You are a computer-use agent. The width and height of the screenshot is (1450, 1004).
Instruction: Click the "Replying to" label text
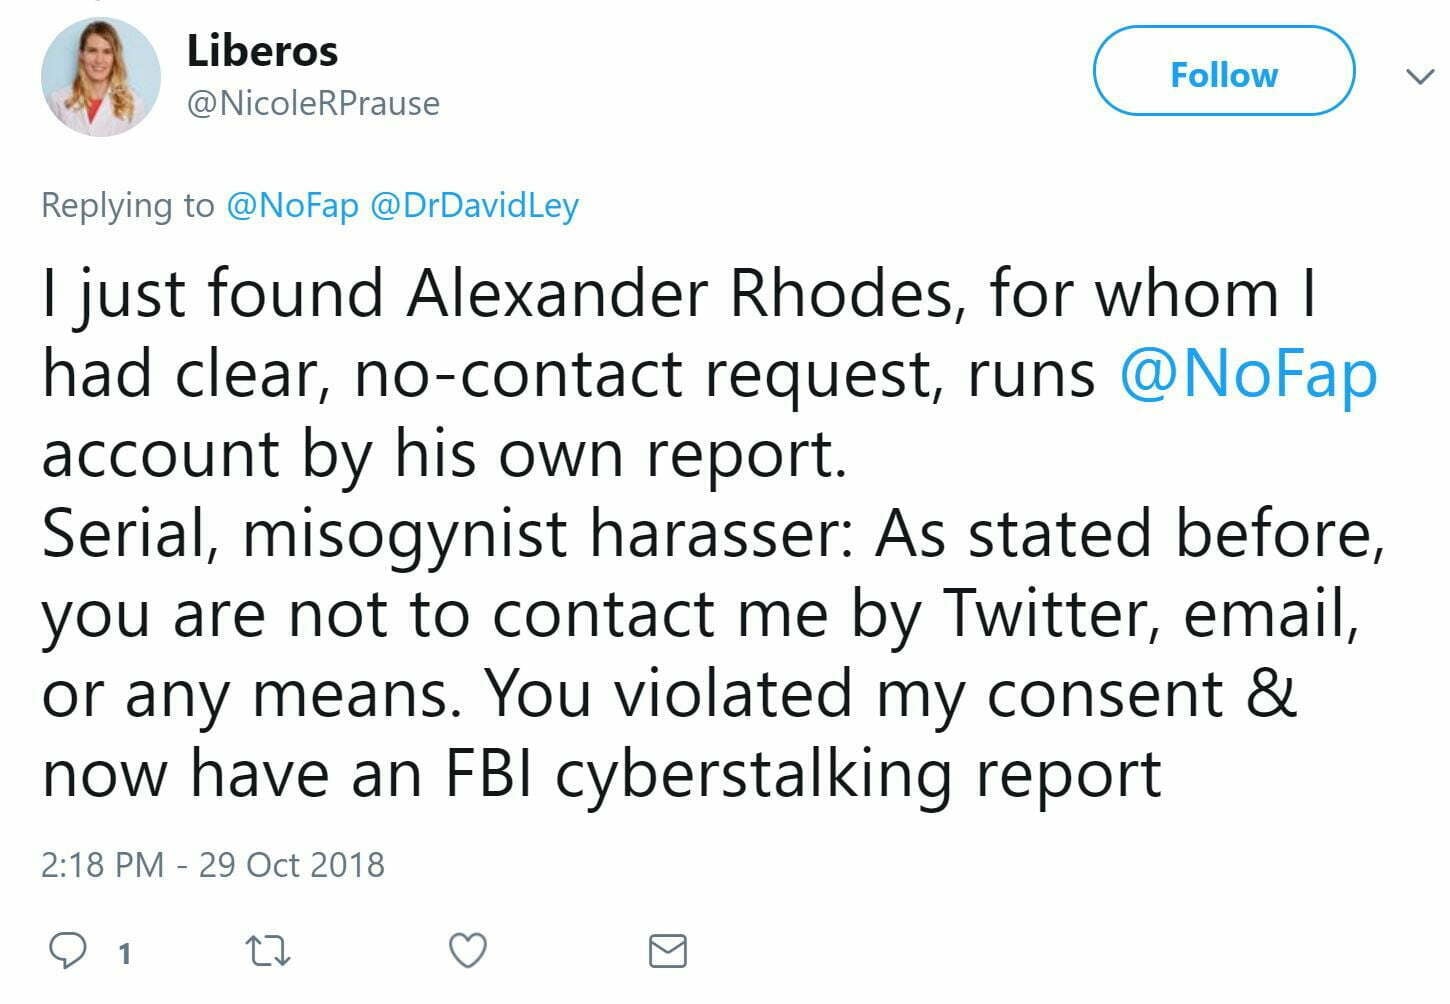click(x=127, y=205)
